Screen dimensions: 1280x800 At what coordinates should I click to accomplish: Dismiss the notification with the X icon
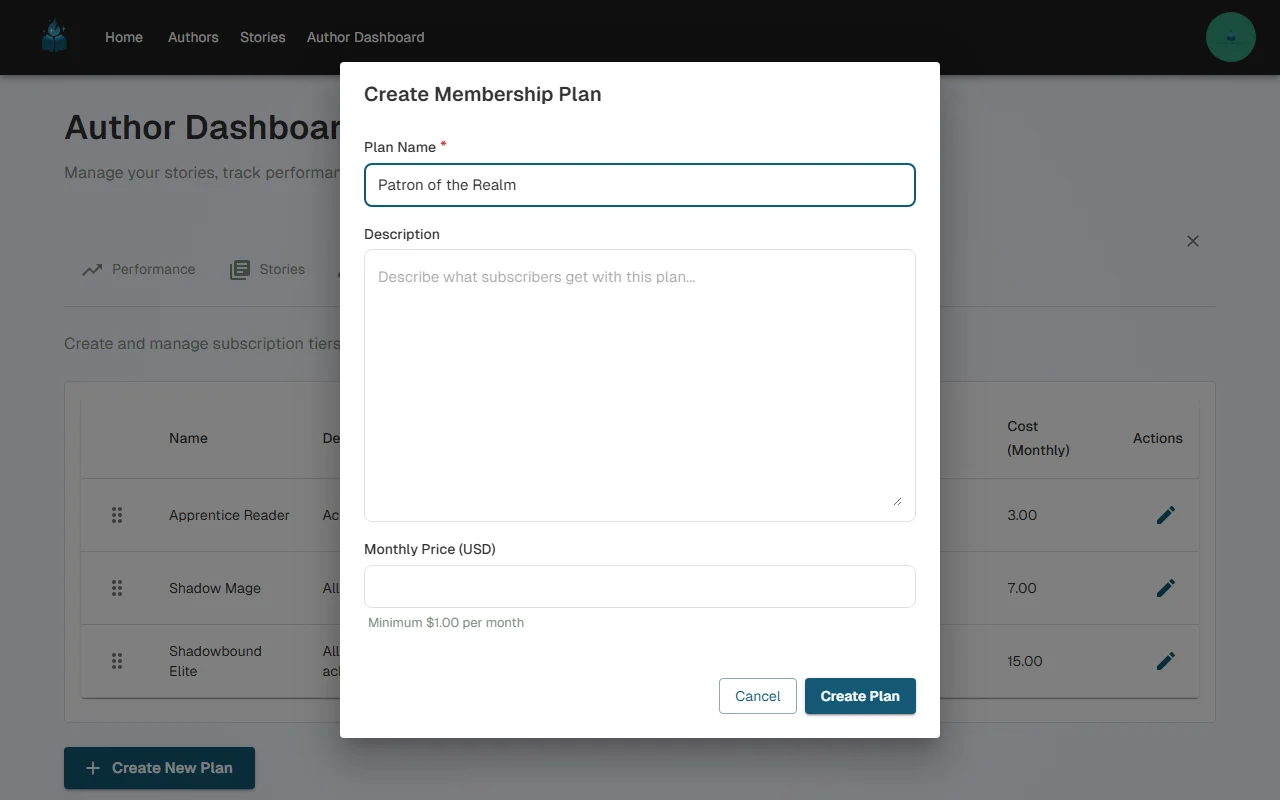1192,241
